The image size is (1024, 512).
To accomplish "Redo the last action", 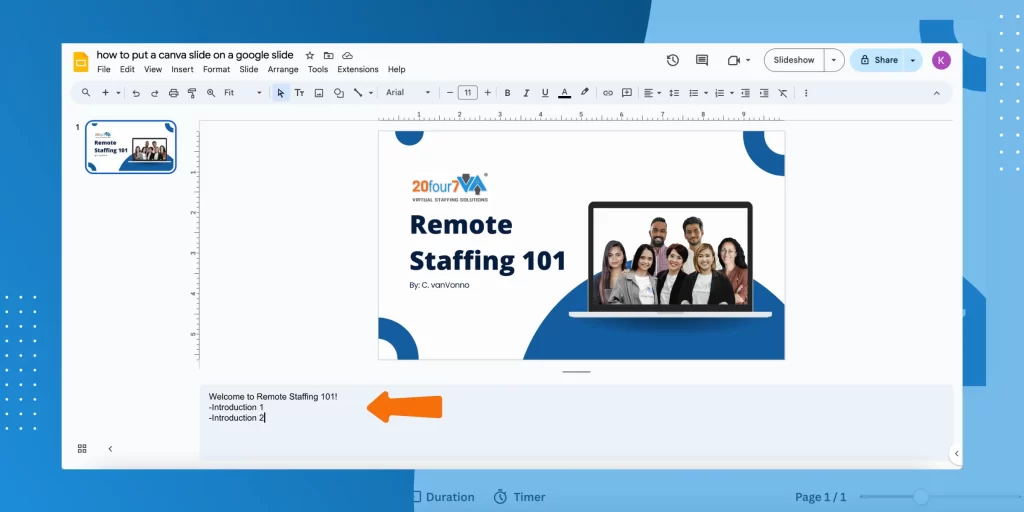I will pyautogui.click(x=155, y=93).
